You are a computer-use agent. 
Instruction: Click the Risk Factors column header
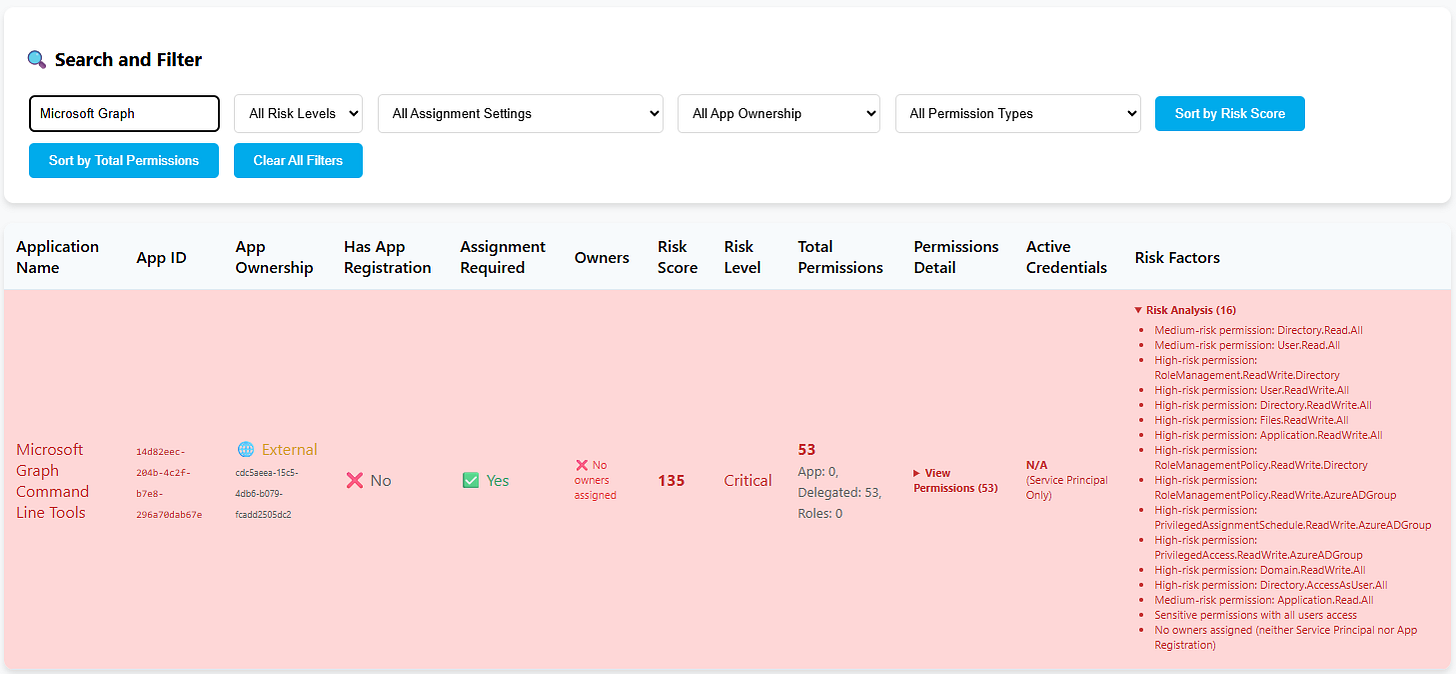(x=1177, y=257)
